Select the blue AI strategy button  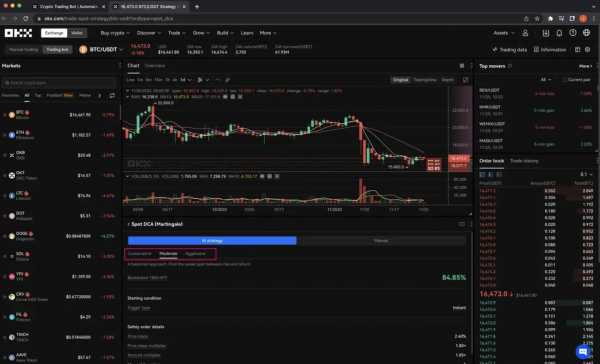coord(212,241)
